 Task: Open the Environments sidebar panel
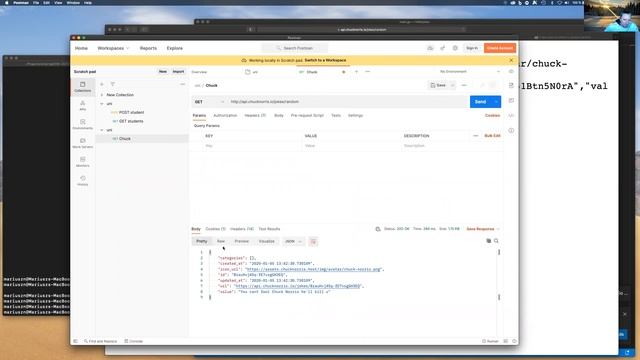point(83,124)
